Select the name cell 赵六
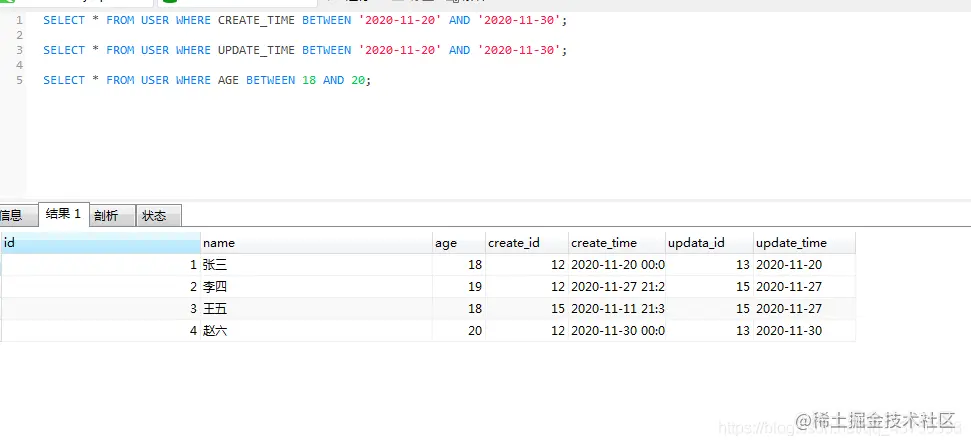 click(316, 331)
